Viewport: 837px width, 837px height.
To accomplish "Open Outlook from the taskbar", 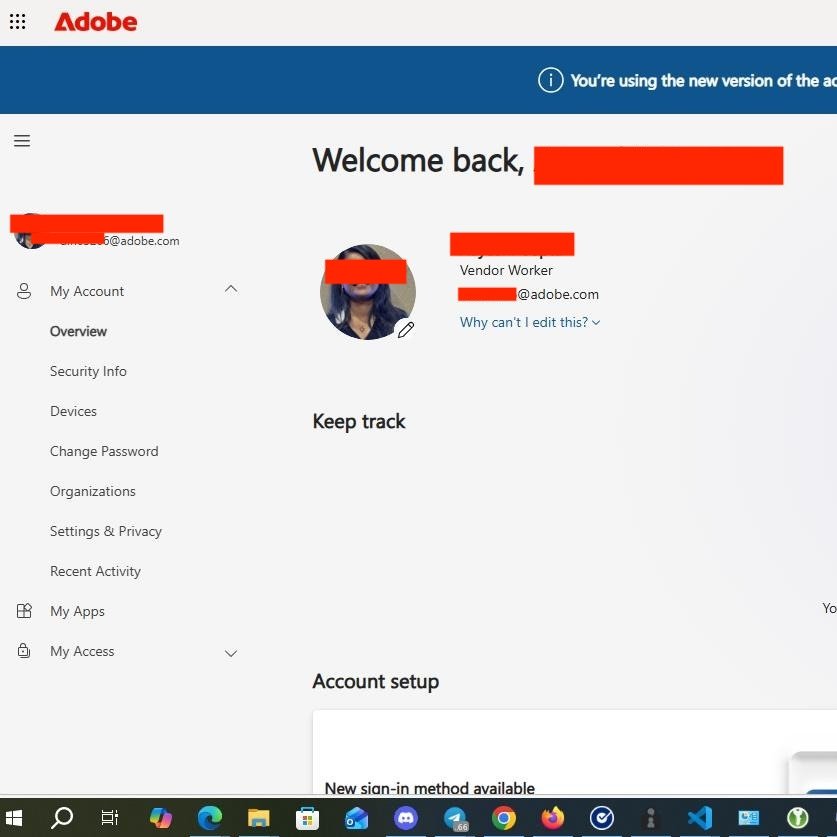I will (x=357, y=818).
